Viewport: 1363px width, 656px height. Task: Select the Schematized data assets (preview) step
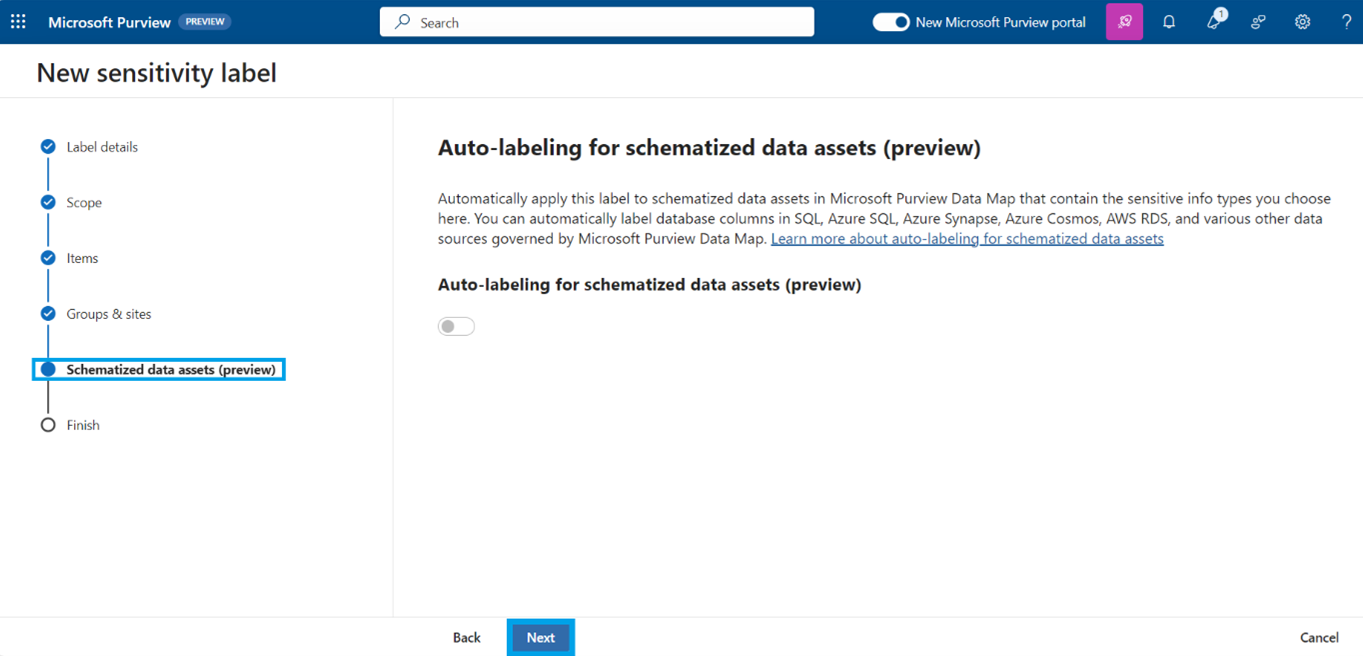(170, 370)
